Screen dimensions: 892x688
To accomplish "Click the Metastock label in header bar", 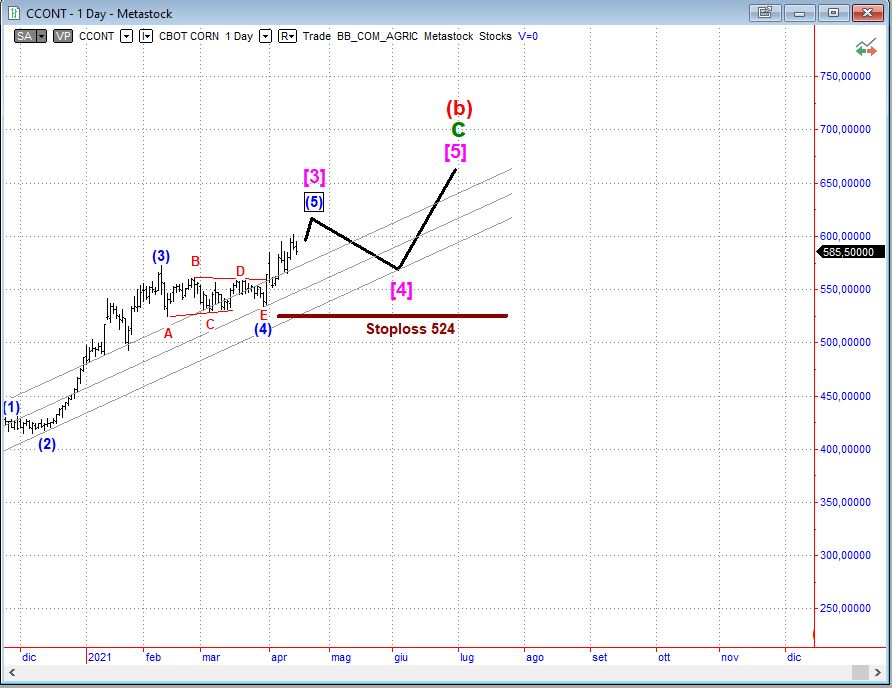I will (x=448, y=36).
